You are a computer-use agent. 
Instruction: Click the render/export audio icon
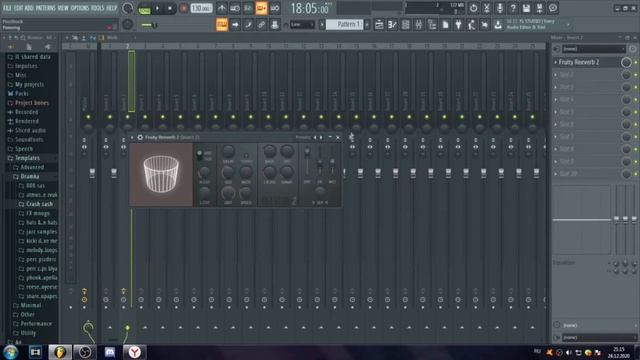(x=539, y=8)
